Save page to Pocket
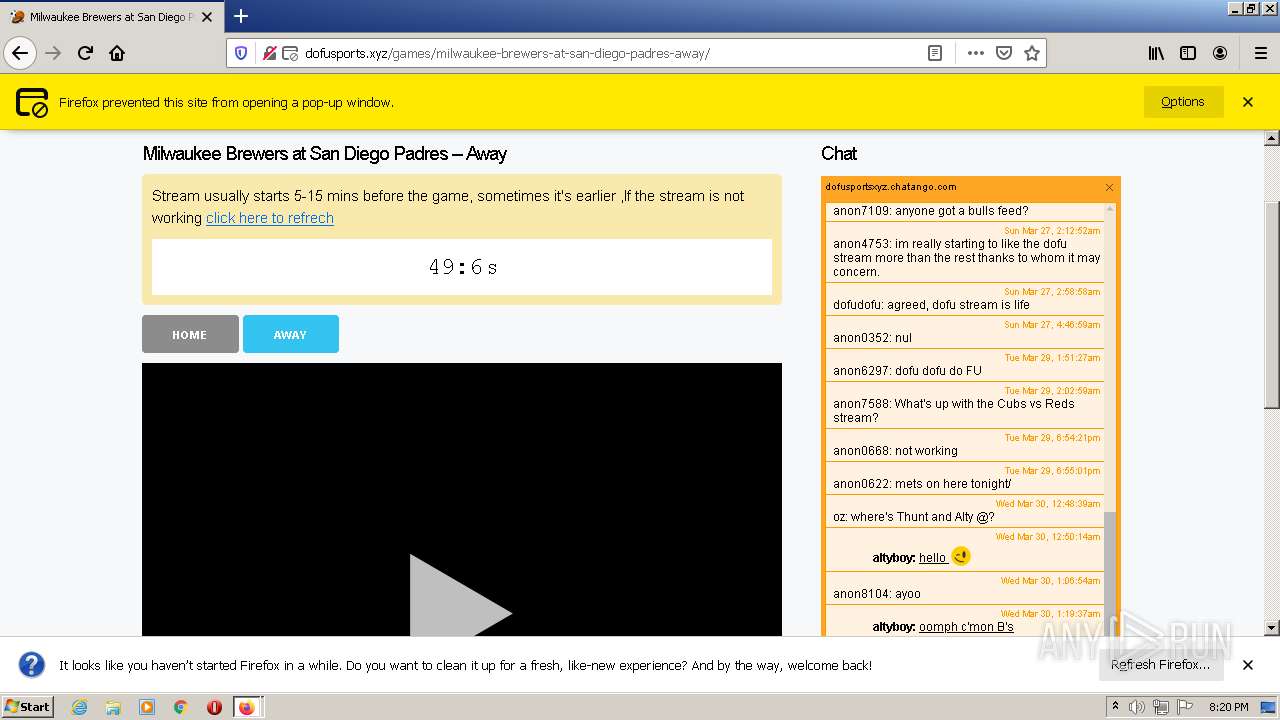 [1004, 53]
